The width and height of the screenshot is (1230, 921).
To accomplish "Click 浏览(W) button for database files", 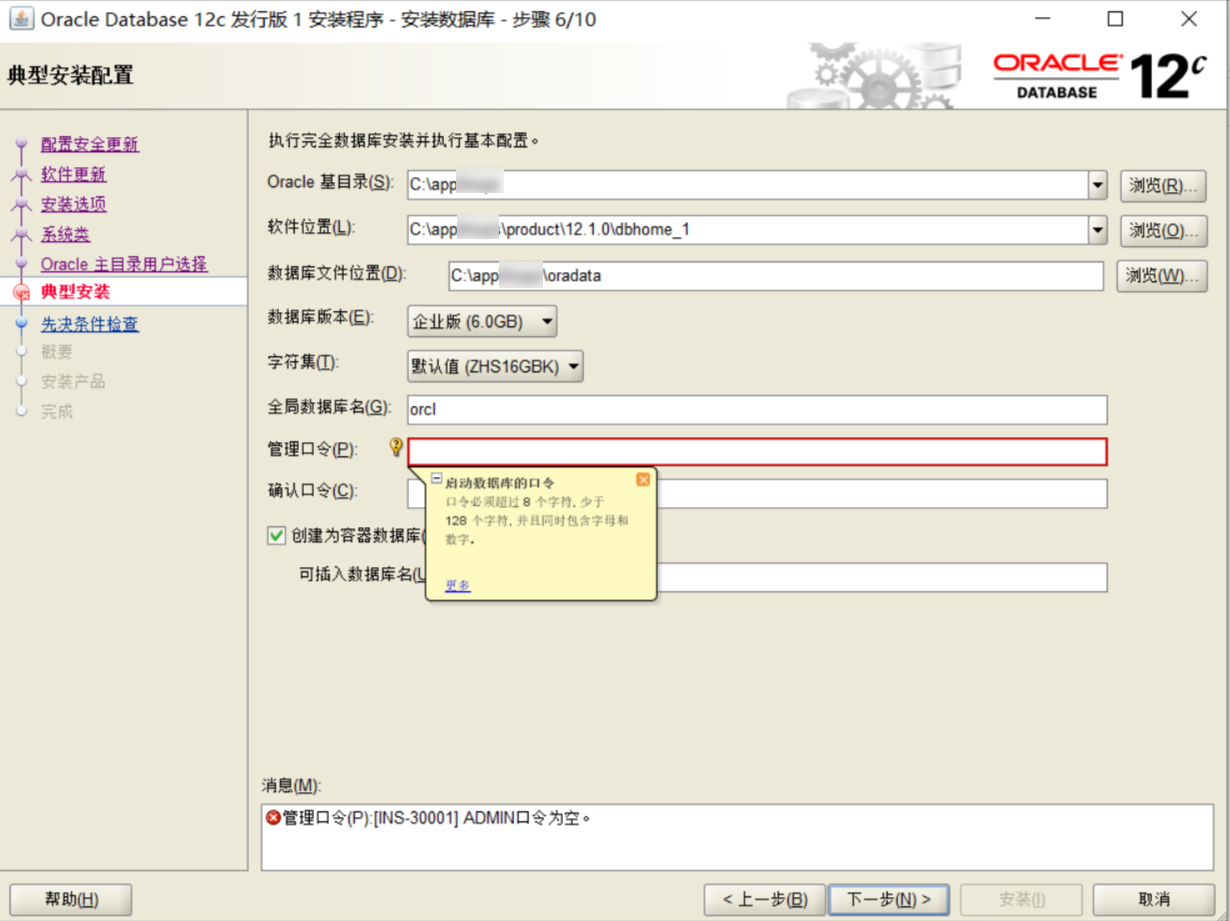I will pyautogui.click(x=1161, y=275).
